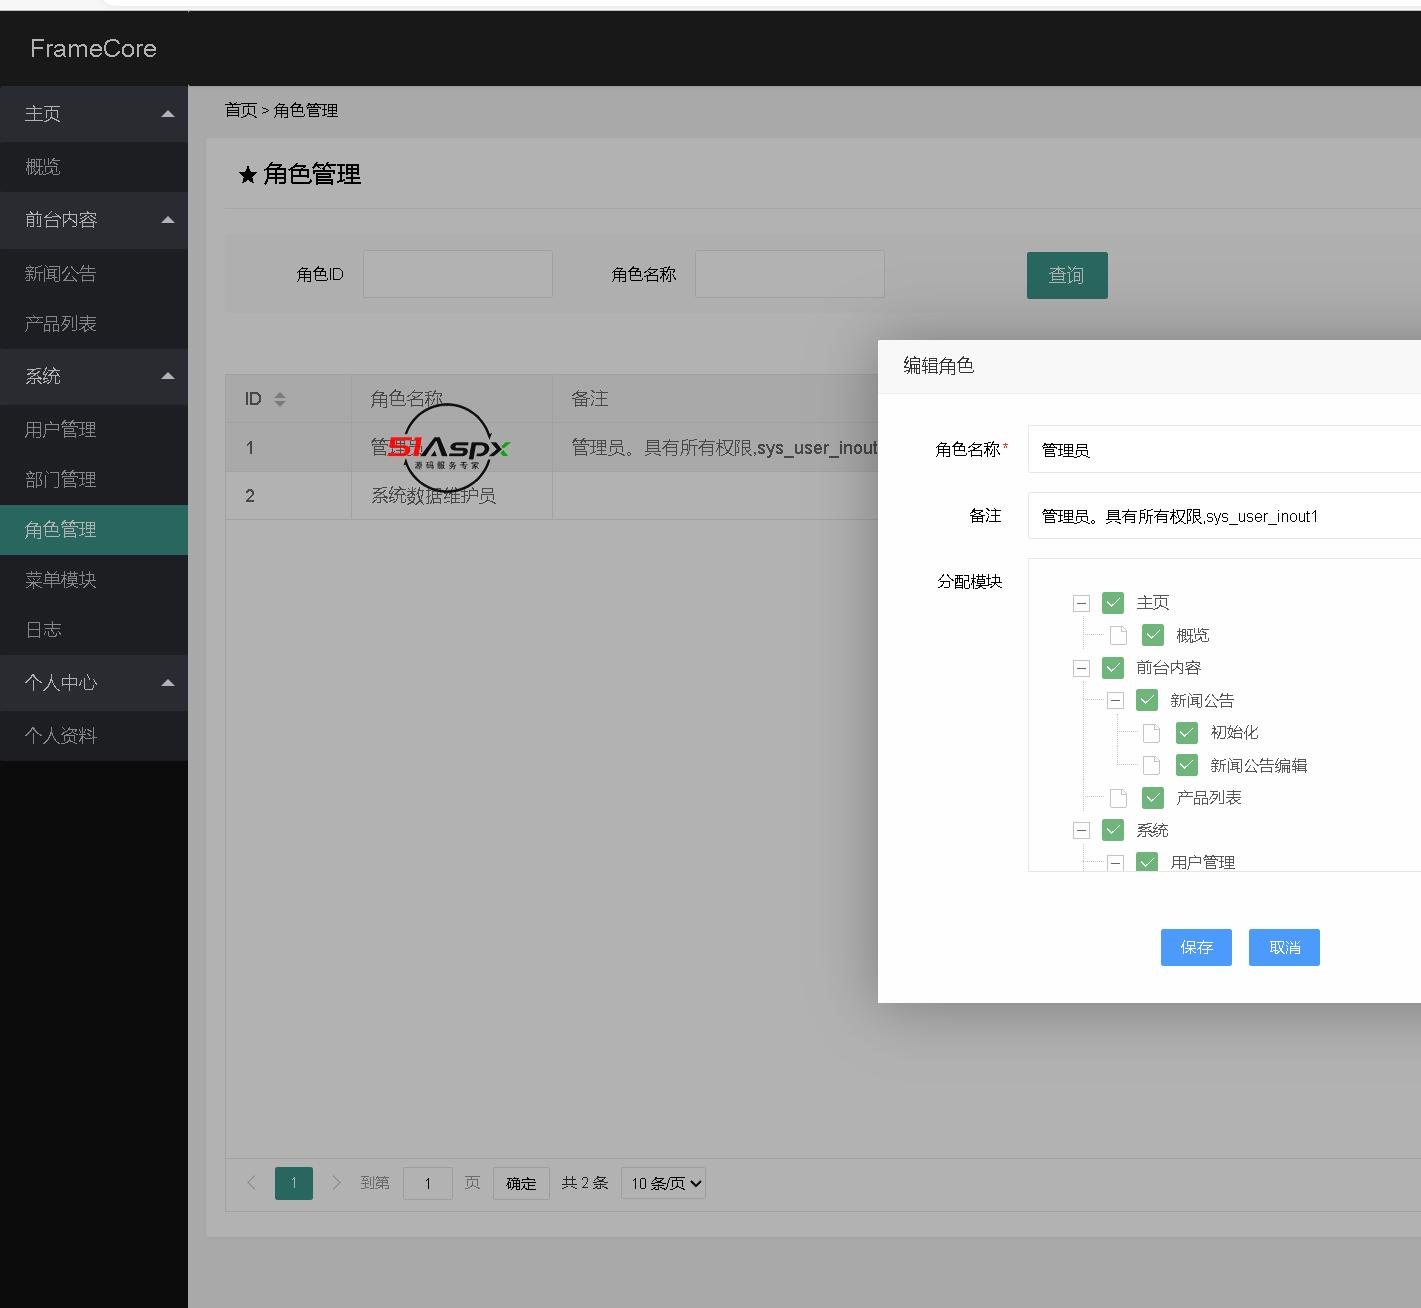The height and width of the screenshot is (1308, 1421).
Task: Click the 确定 pagination confirm button
Action: tap(521, 1183)
